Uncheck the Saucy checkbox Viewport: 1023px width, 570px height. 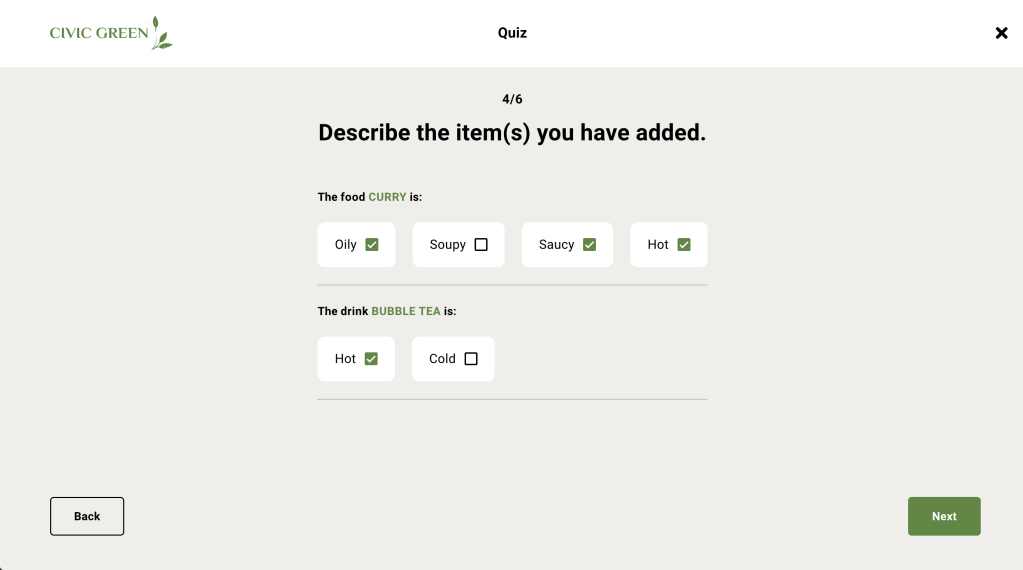590,245
